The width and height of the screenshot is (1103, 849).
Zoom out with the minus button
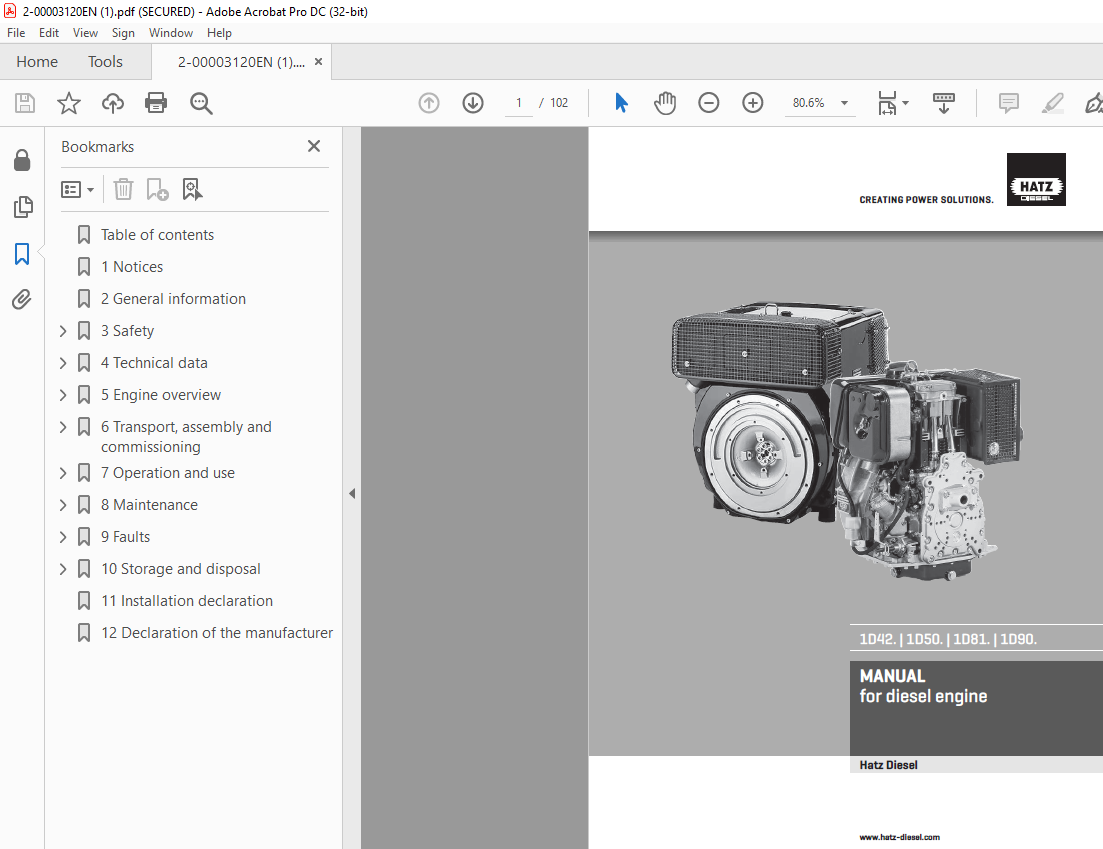708,103
